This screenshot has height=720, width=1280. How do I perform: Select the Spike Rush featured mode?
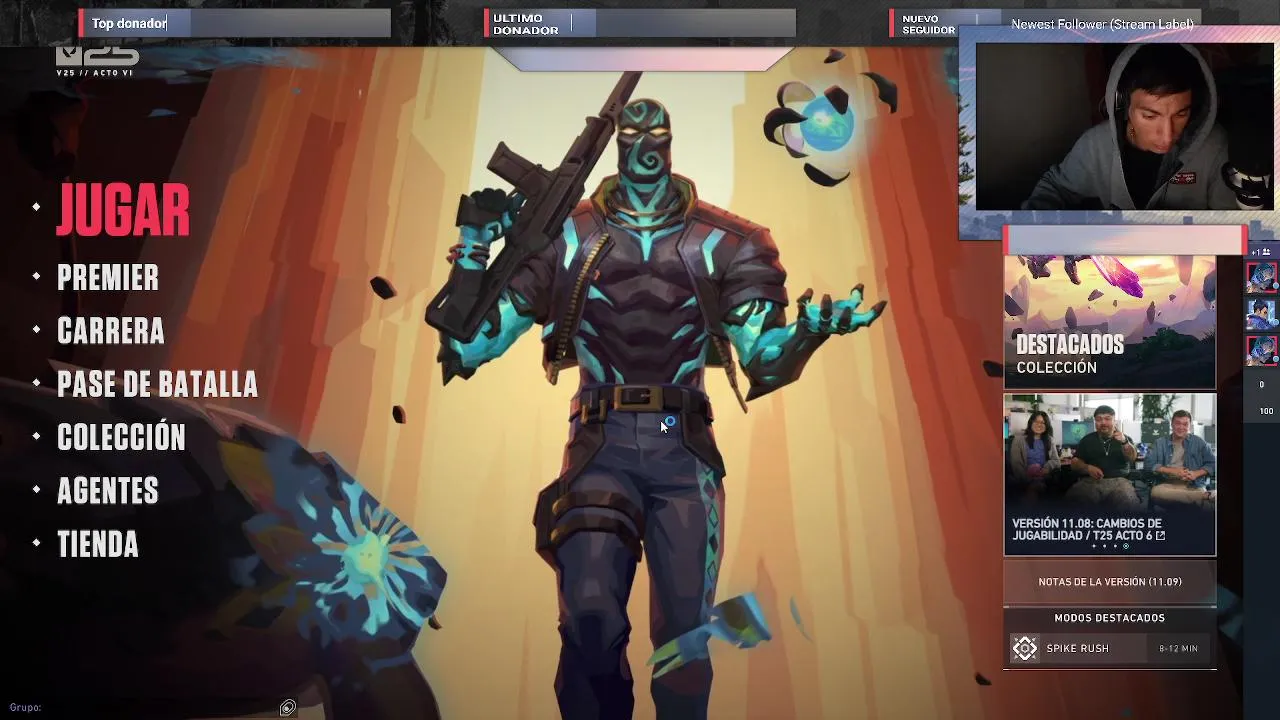pyautogui.click(x=1110, y=648)
